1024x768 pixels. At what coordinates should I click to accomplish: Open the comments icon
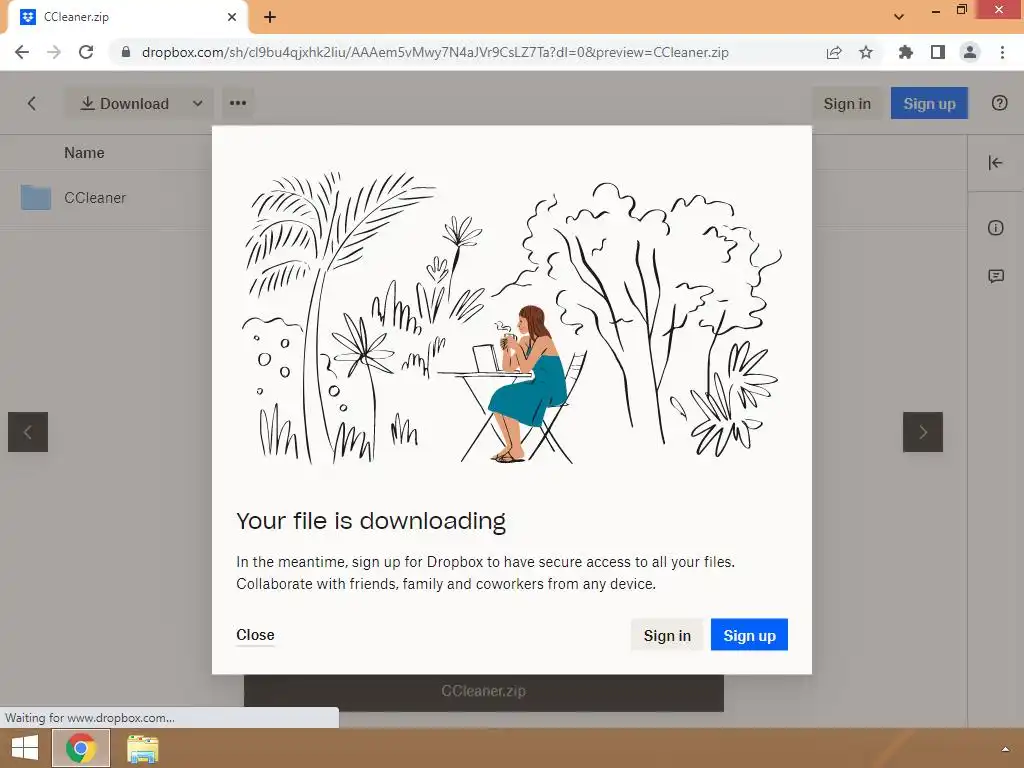pos(996,276)
